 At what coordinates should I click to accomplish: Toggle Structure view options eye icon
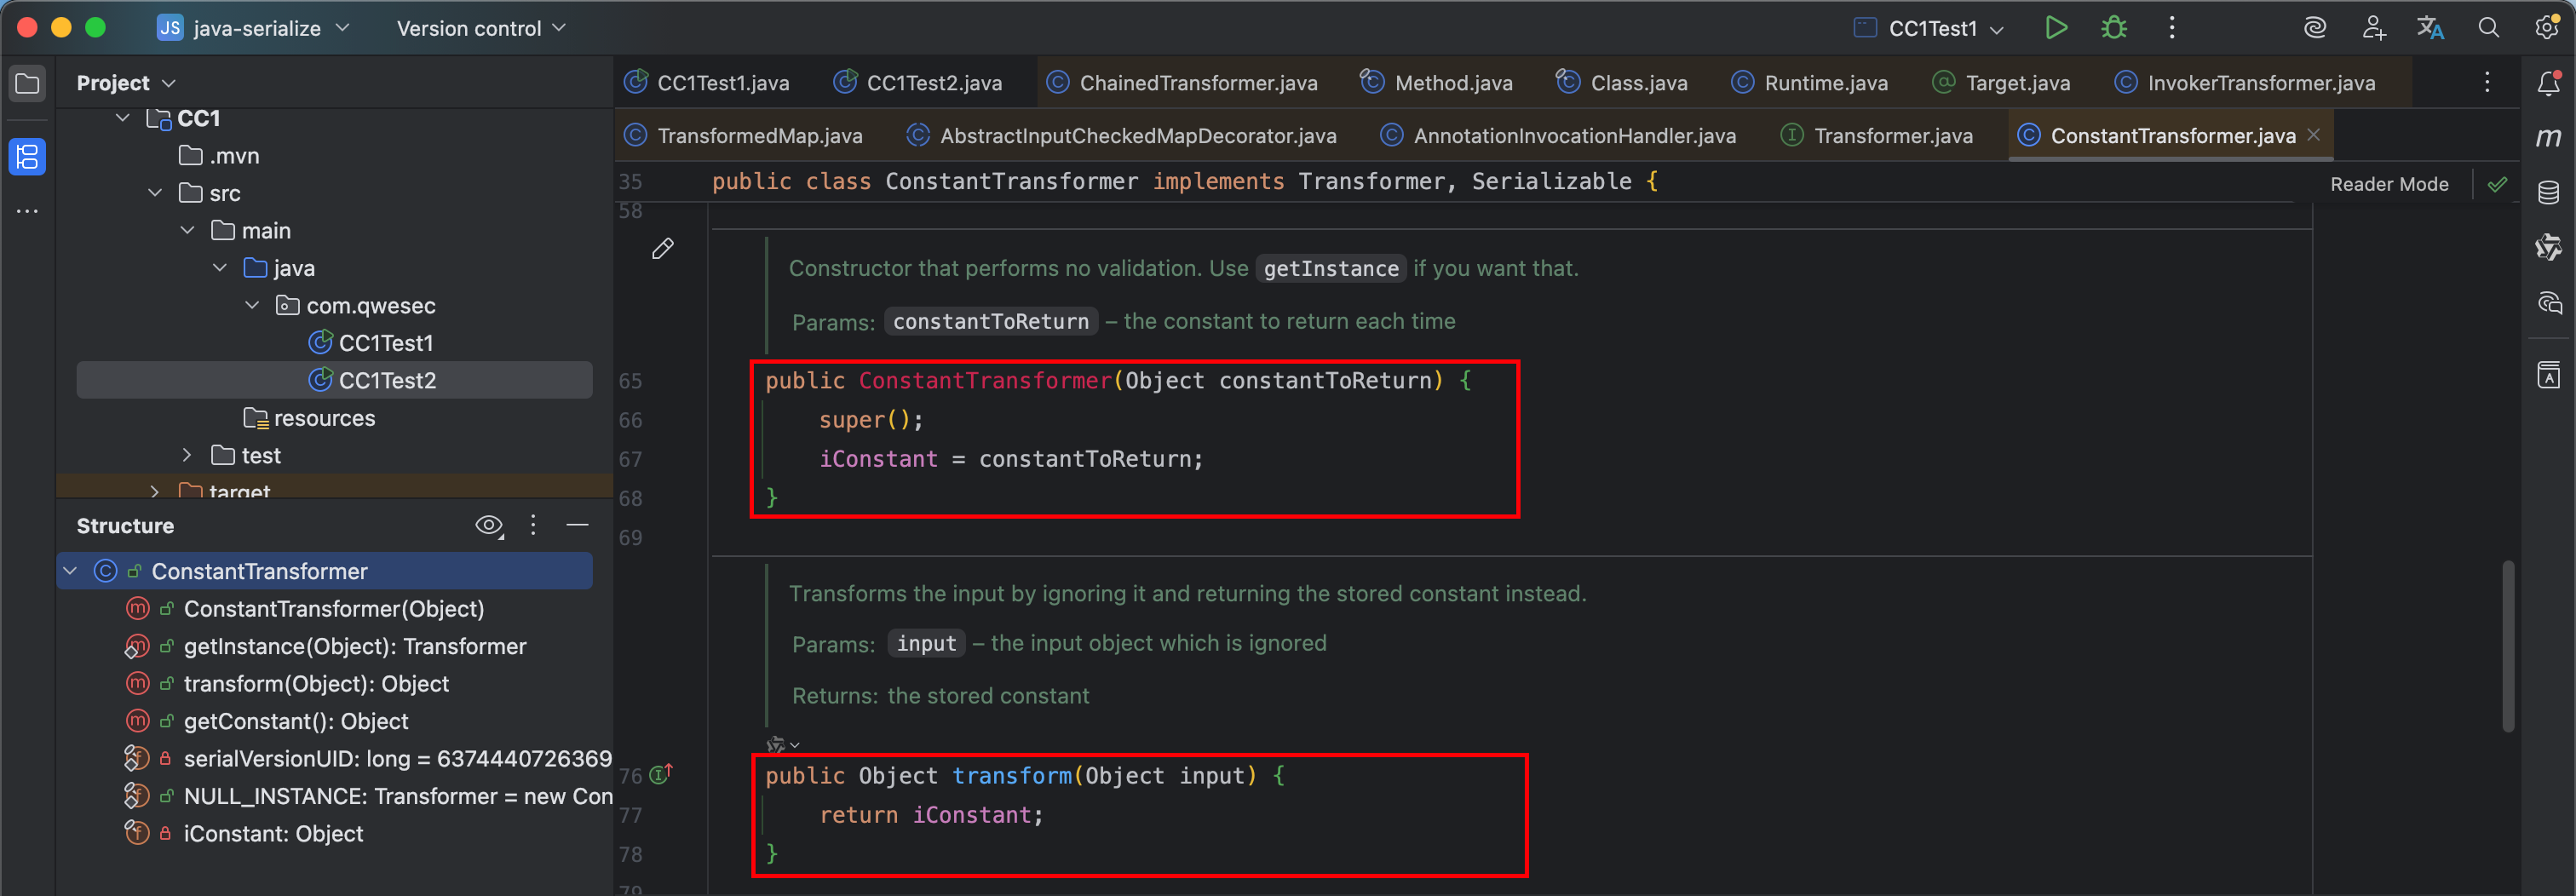tap(488, 526)
